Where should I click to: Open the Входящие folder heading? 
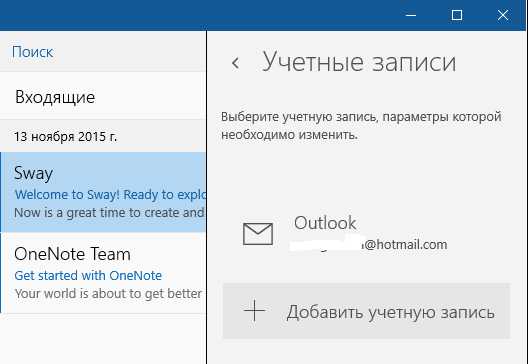click(x=55, y=97)
